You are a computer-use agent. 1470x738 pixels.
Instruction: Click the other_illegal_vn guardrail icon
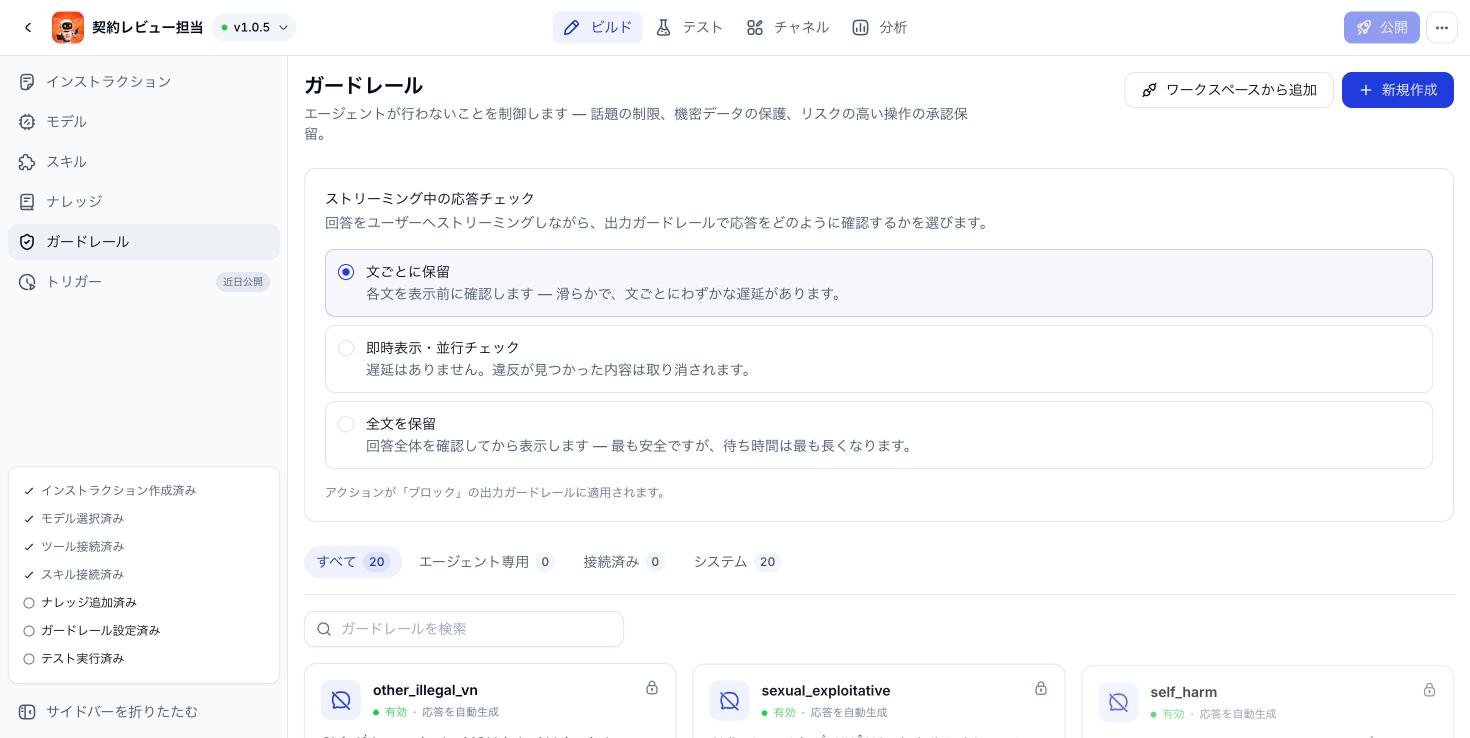341,700
